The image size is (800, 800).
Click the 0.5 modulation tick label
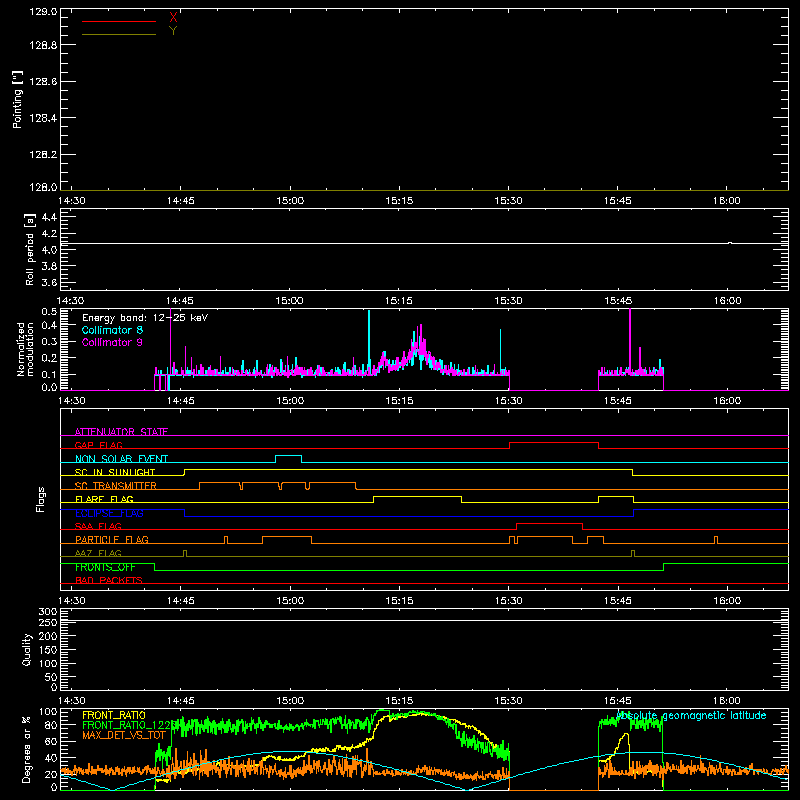(49, 312)
